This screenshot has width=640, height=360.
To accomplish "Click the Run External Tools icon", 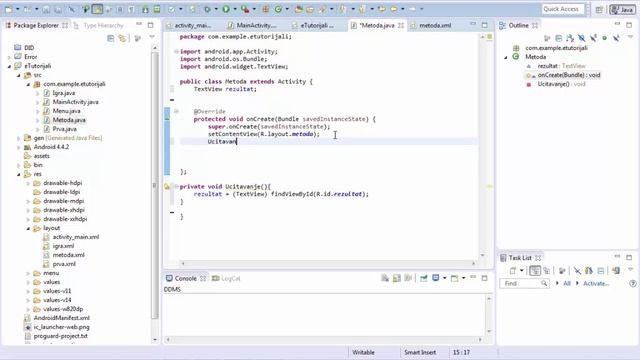I will coord(244,9).
